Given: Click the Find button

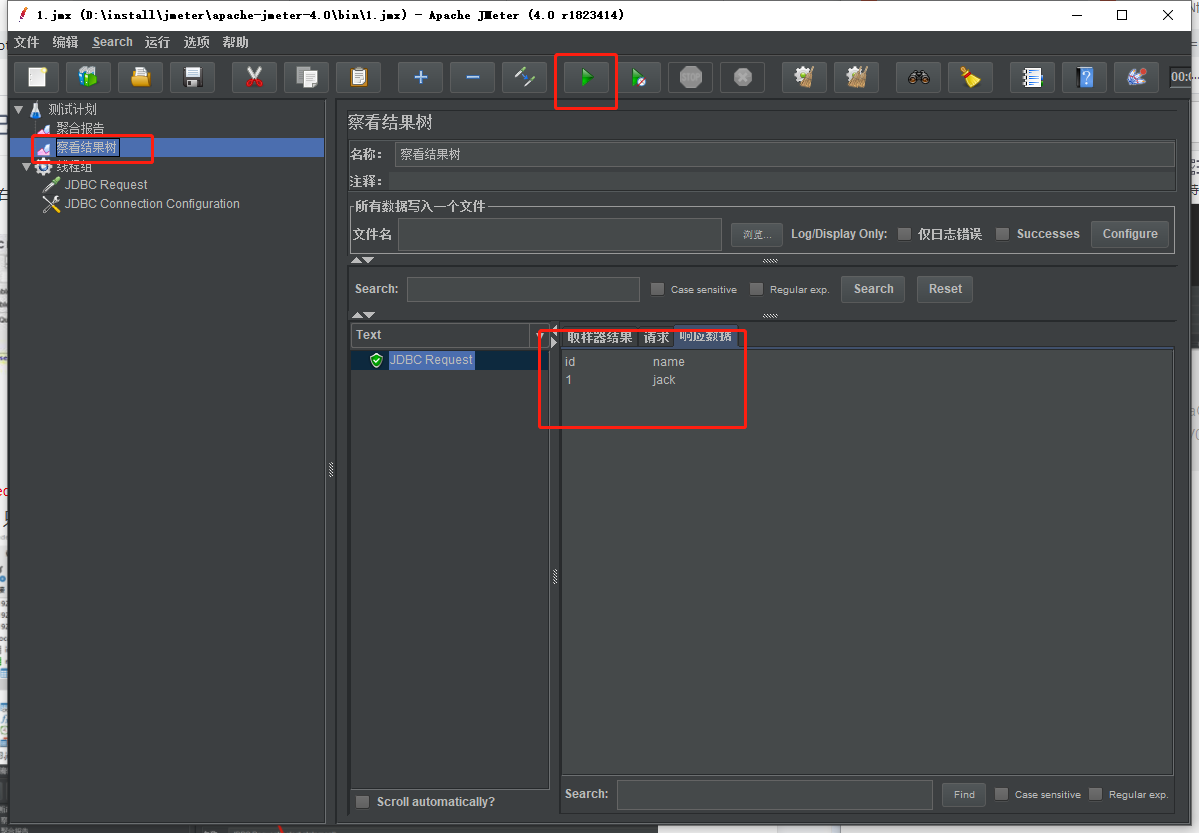Looking at the screenshot, I should (x=963, y=795).
